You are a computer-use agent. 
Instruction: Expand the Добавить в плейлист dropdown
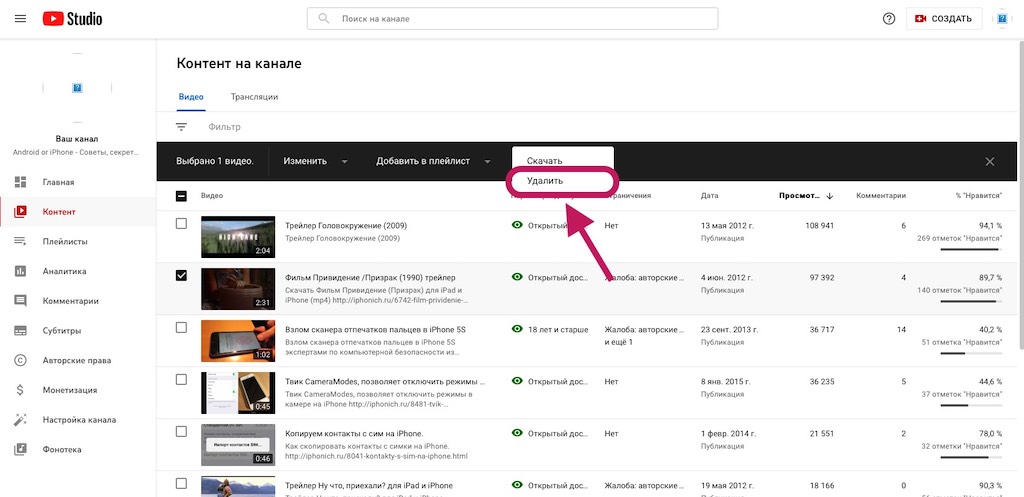433,161
